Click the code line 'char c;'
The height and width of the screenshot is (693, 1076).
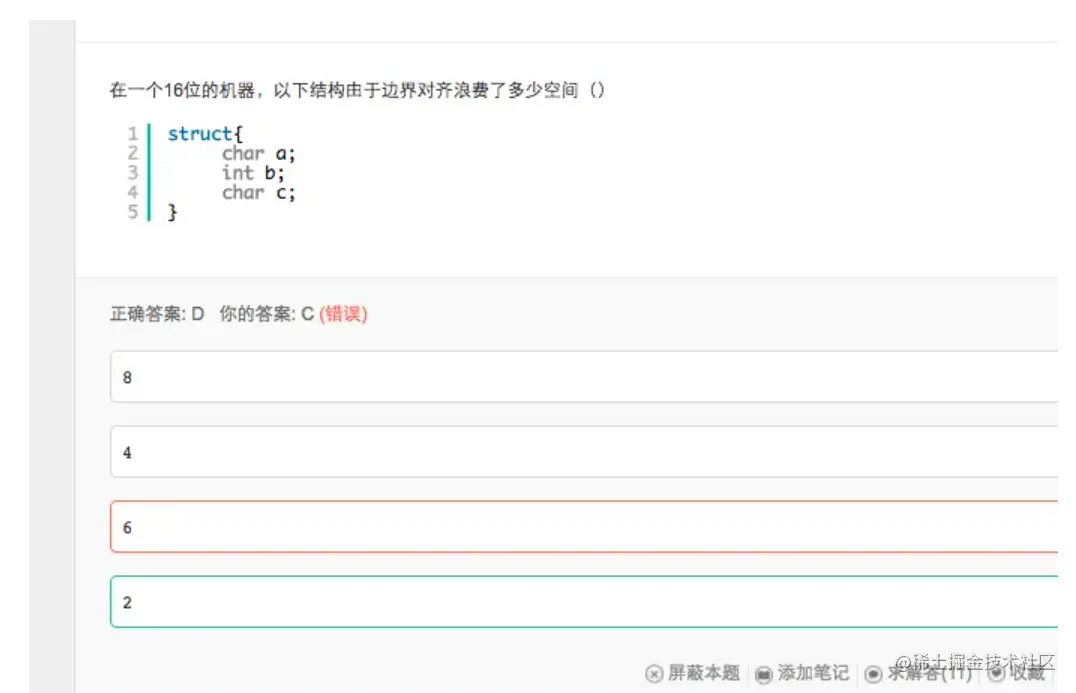(x=258, y=192)
